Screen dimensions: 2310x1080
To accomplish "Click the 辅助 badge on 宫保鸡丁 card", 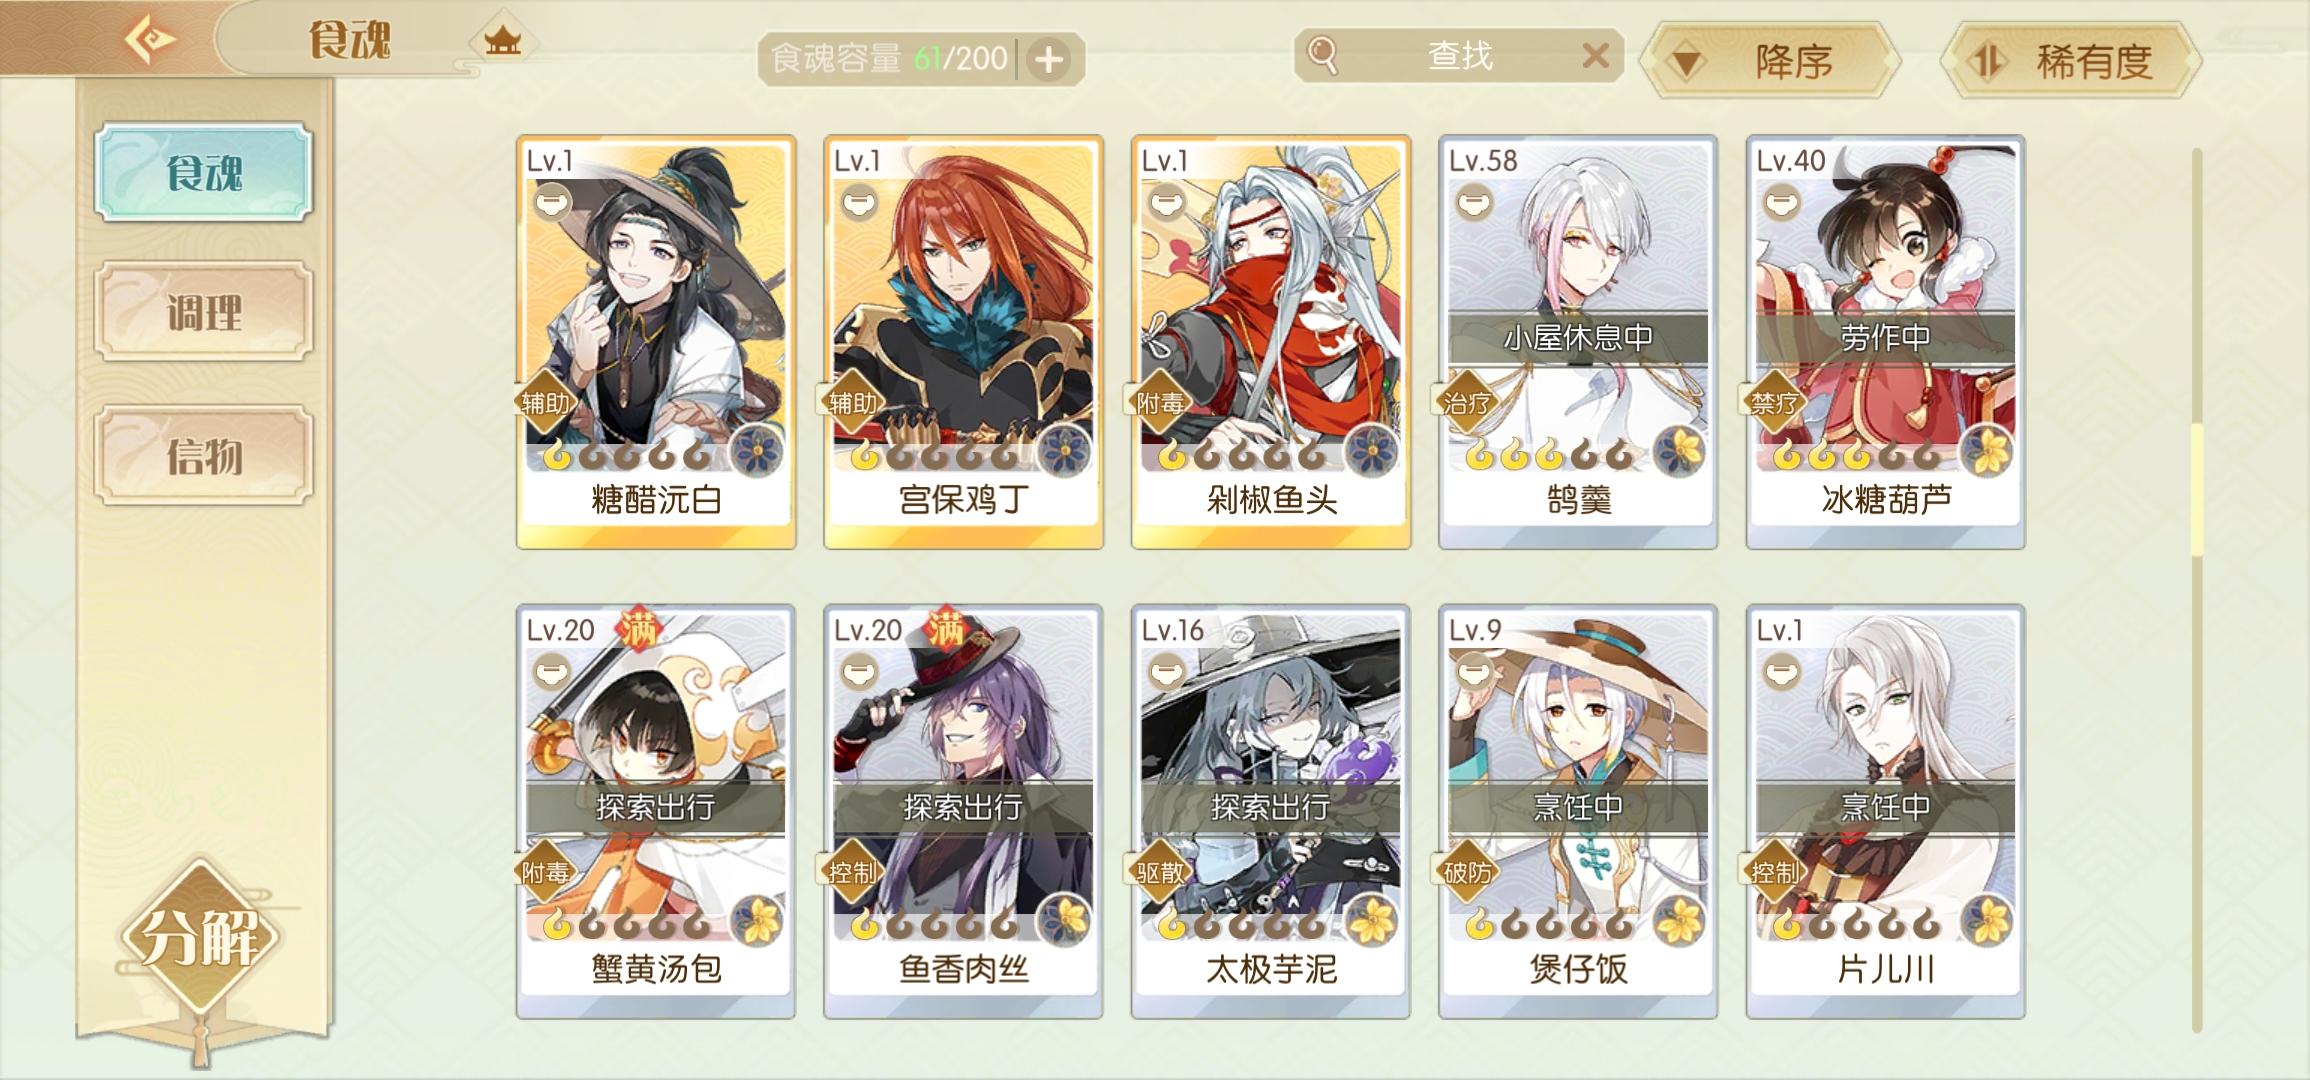I will 852,403.
